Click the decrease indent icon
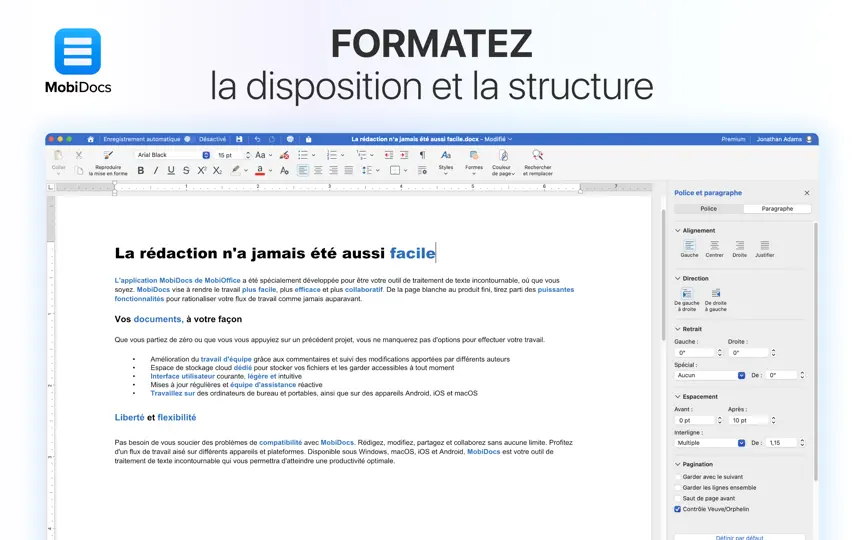Screen dimensions: 864x540 point(388,155)
